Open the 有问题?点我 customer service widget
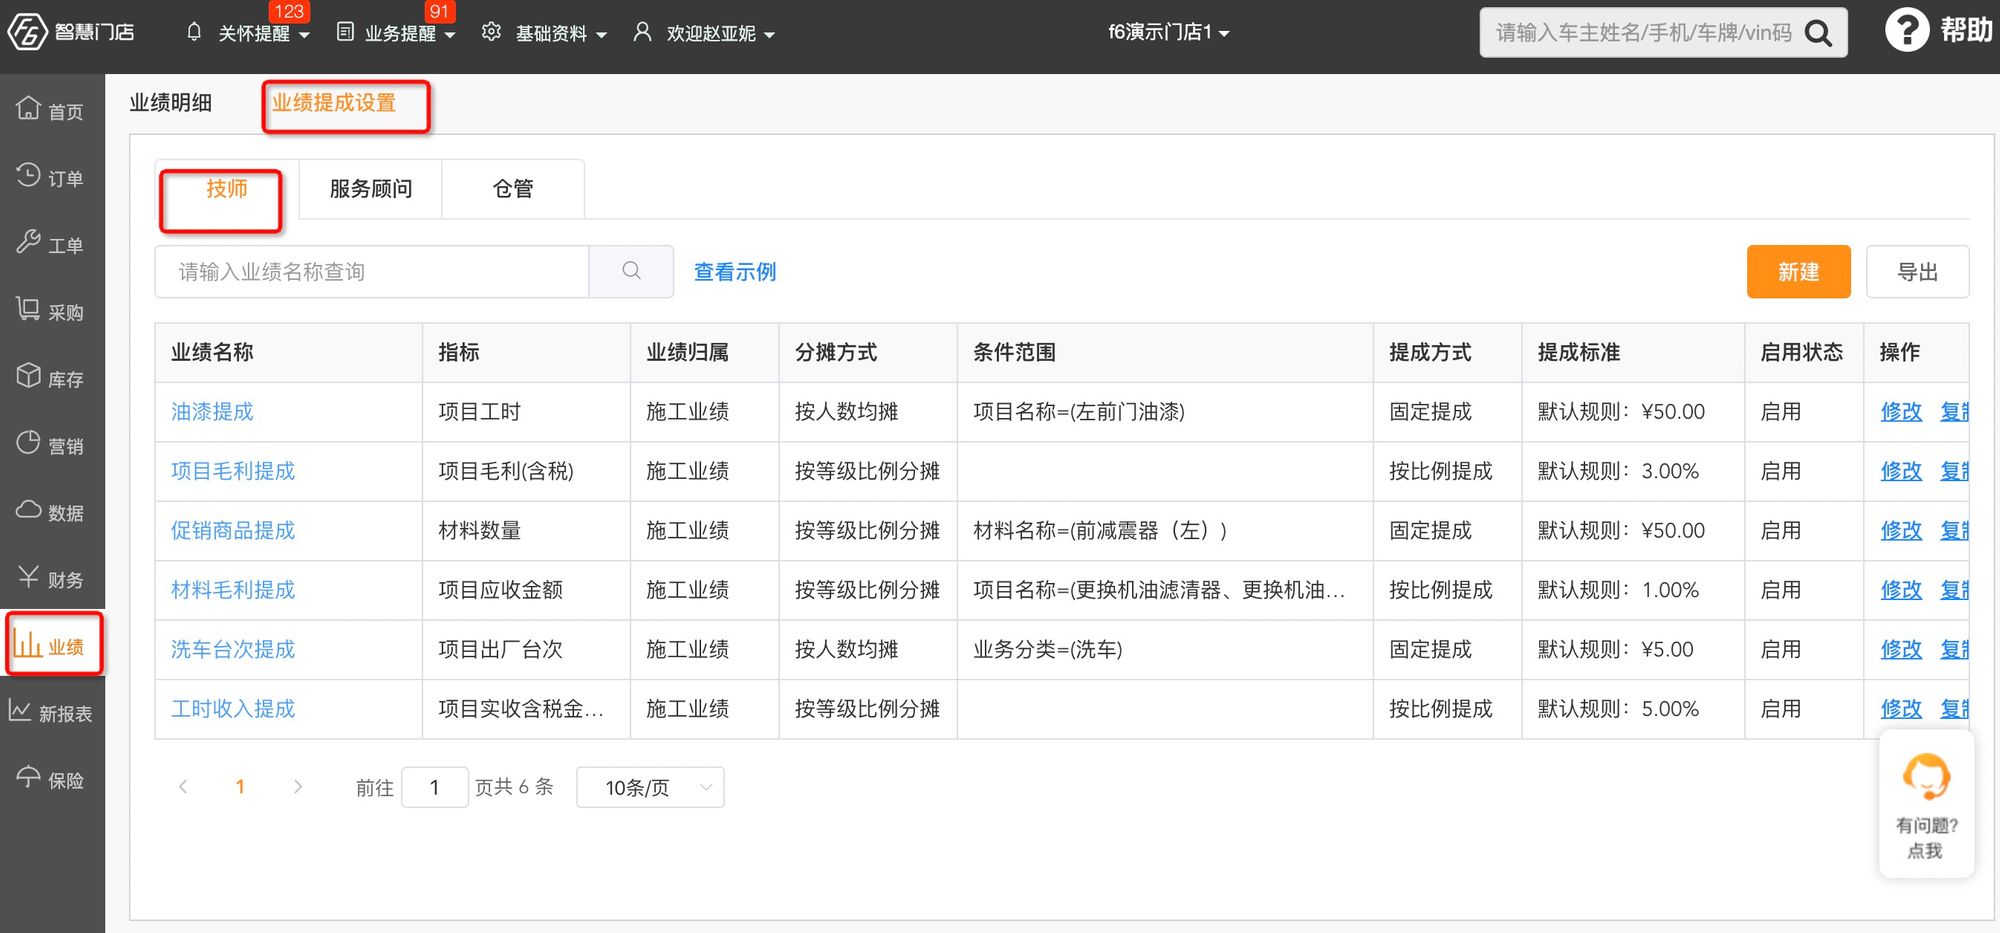This screenshot has height=933, width=2000. pos(1926,805)
